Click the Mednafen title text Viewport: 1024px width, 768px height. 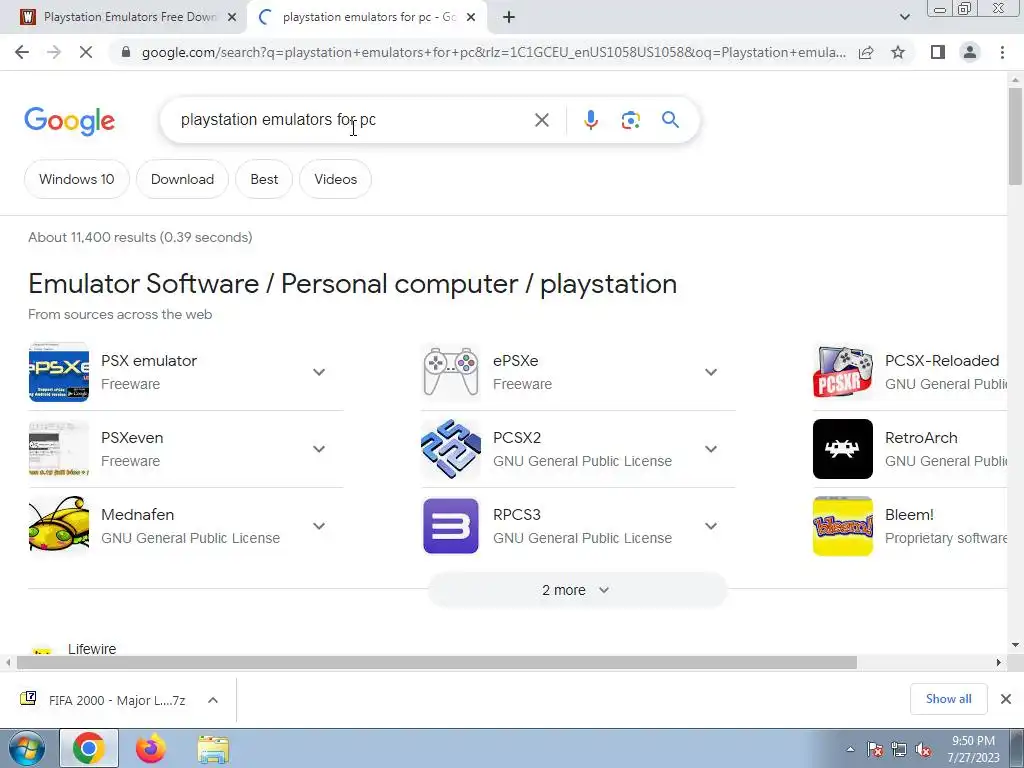point(137,515)
